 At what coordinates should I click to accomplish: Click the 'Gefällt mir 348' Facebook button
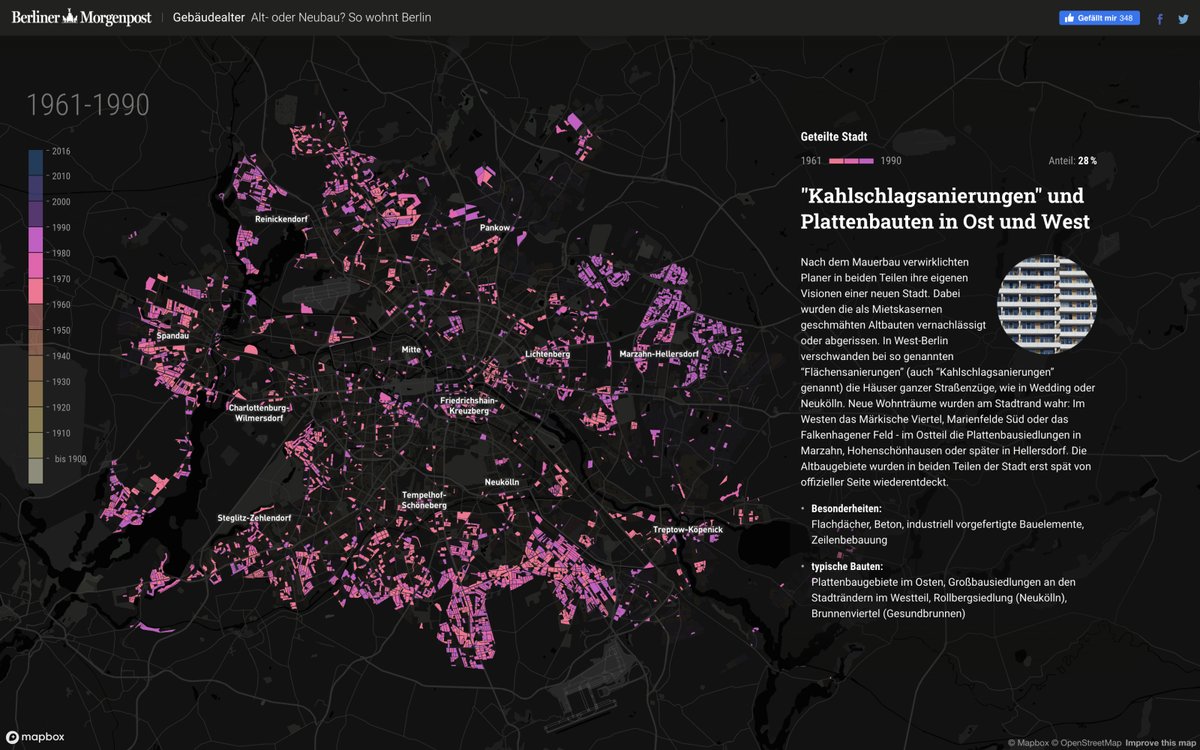click(x=1098, y=17)
